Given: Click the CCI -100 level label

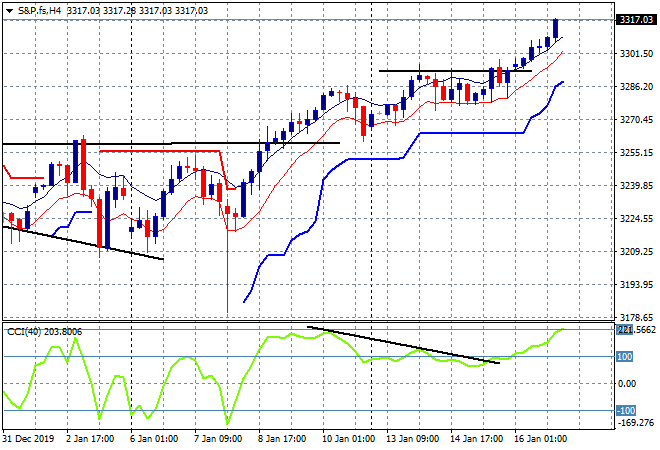Looking at the screenshot, I should (626, 410).
